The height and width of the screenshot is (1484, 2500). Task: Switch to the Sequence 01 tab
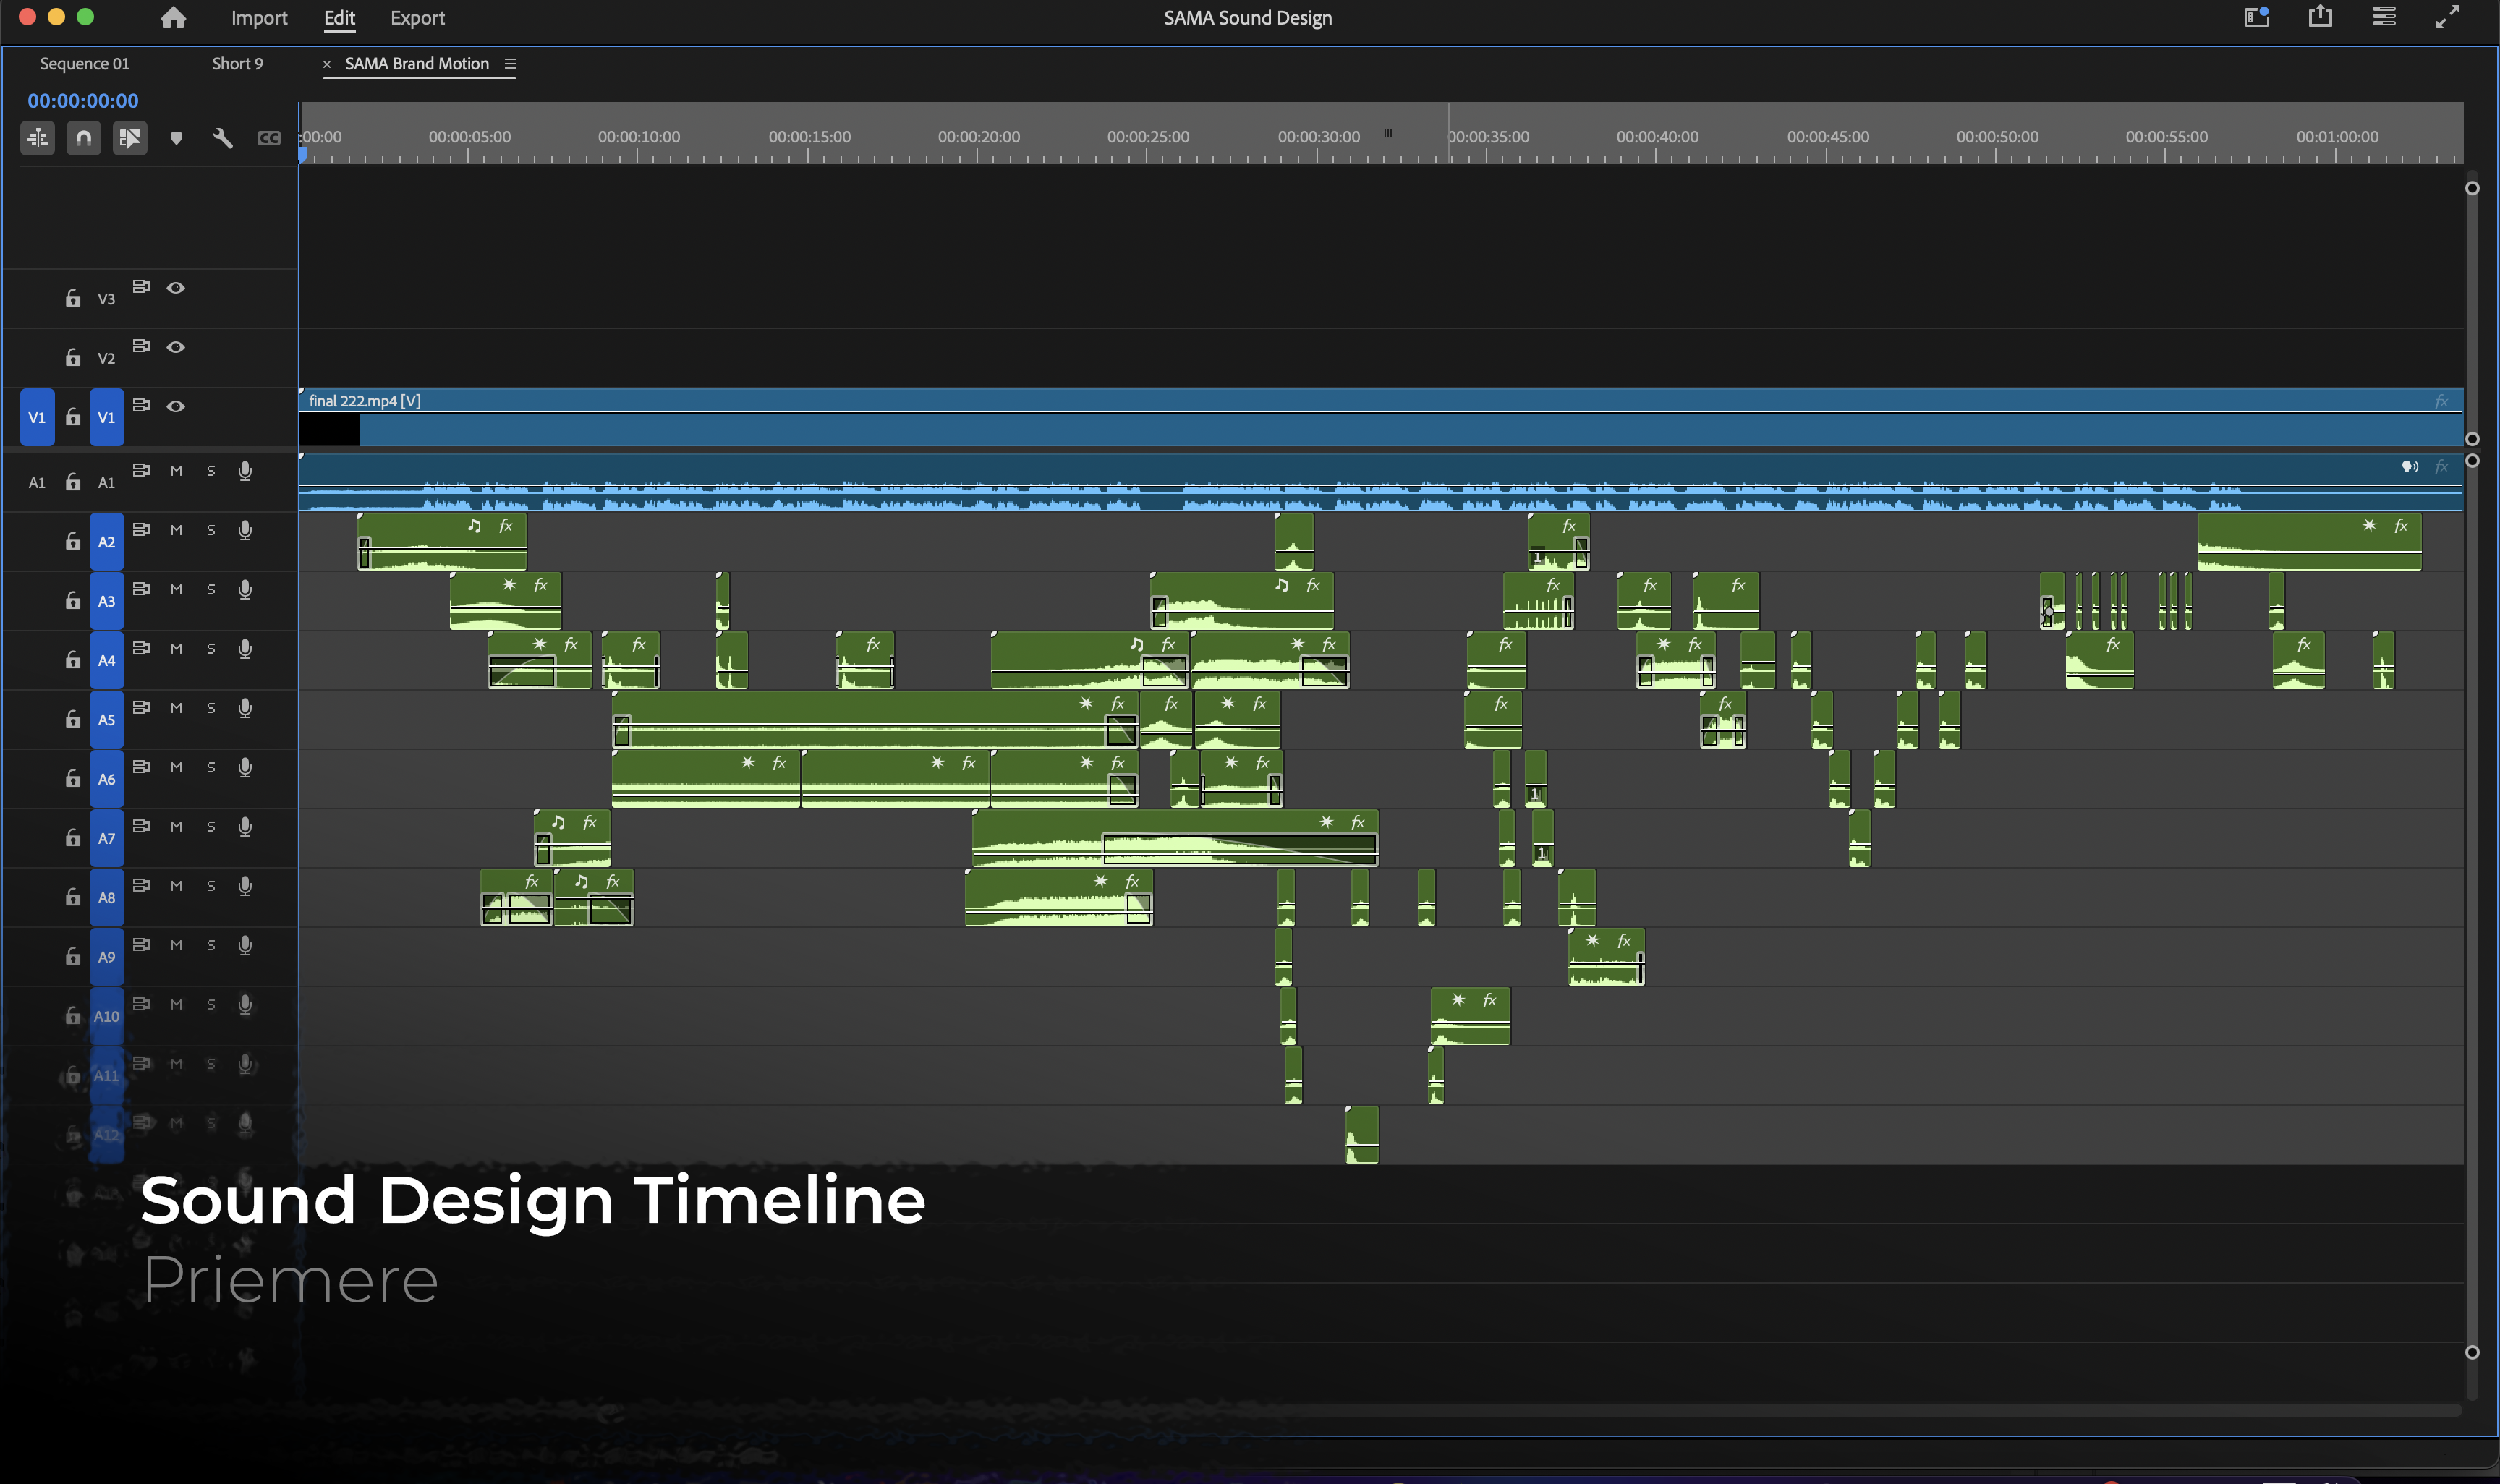[85, 64]
